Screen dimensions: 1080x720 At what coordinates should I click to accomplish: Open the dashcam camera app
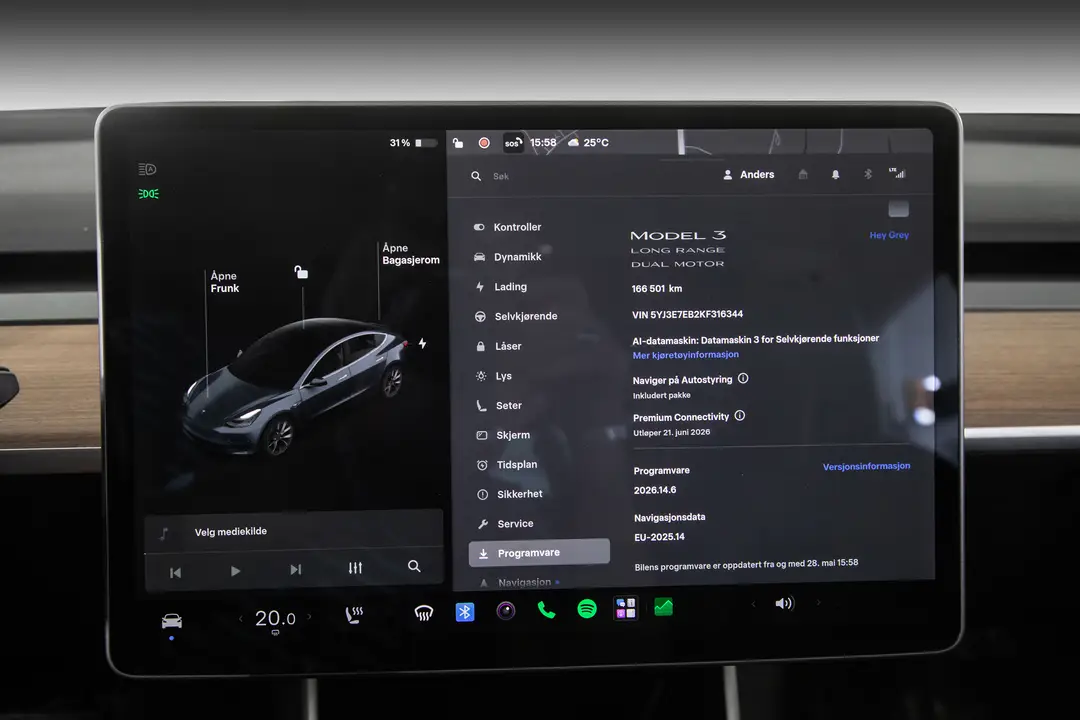(506, 610)
